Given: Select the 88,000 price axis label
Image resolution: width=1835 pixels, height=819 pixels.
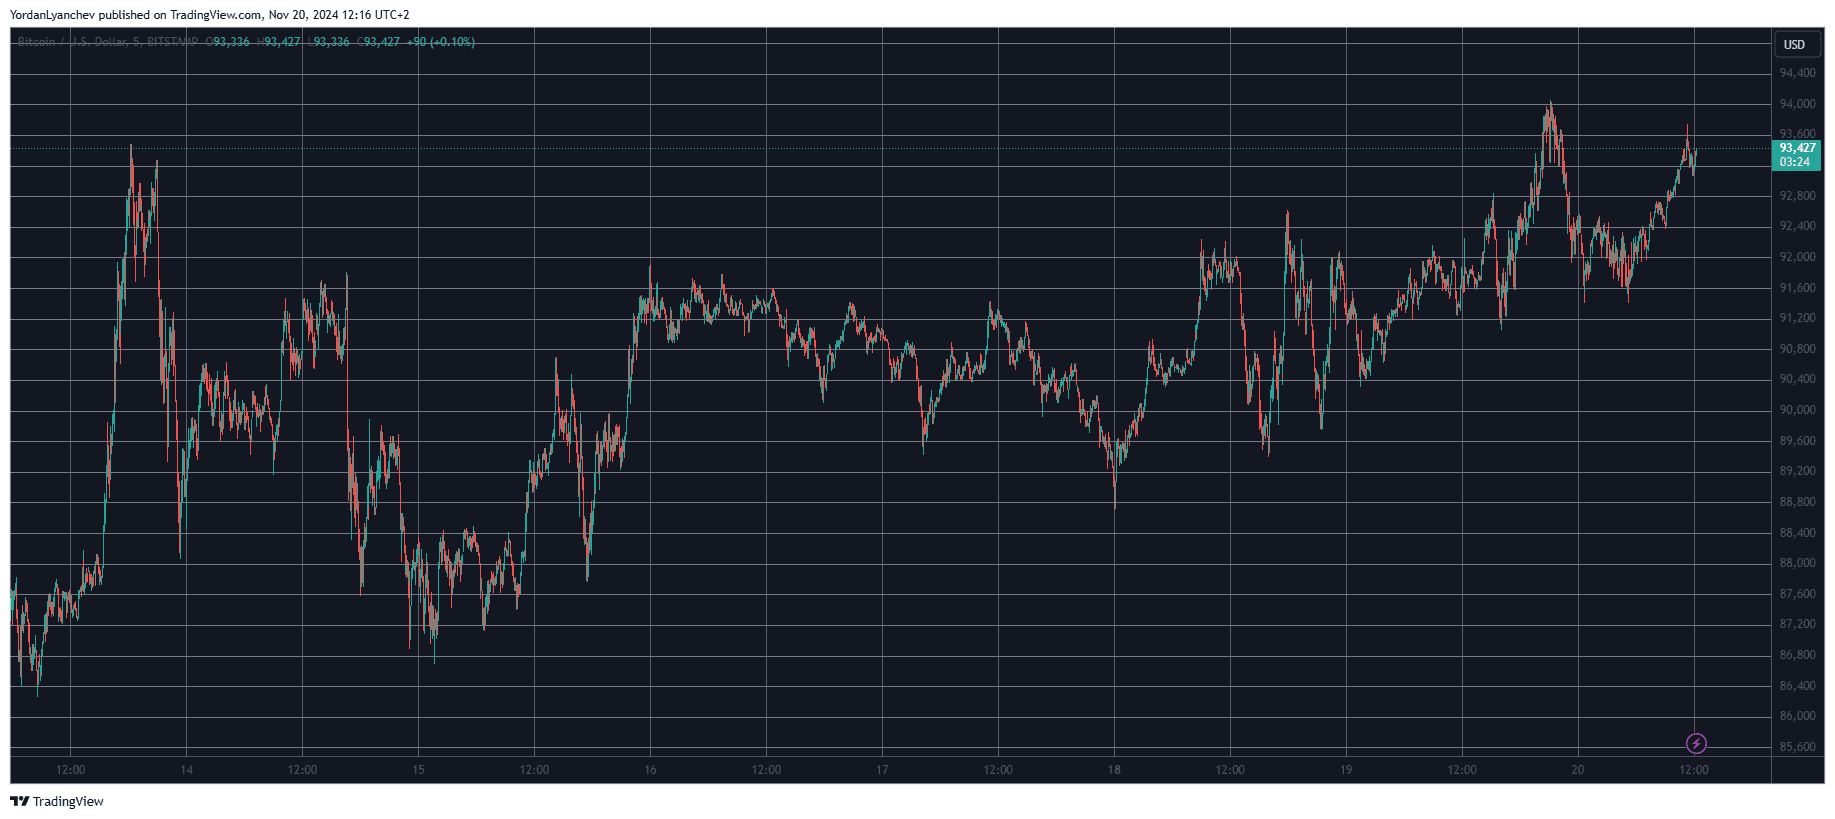Looking at the screenshot, I should (x=1797, y=563).
